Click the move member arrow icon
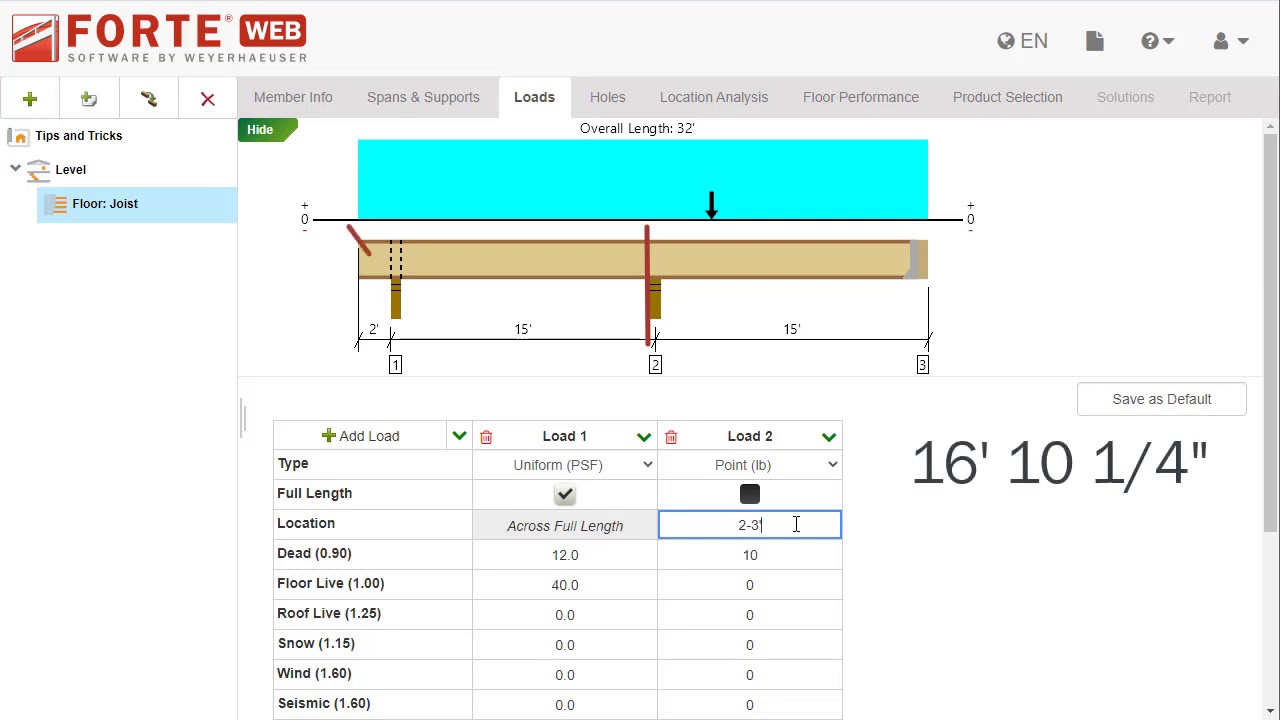Image resolution: width=1280 pixels, height=720 pixels. [148, 99]
